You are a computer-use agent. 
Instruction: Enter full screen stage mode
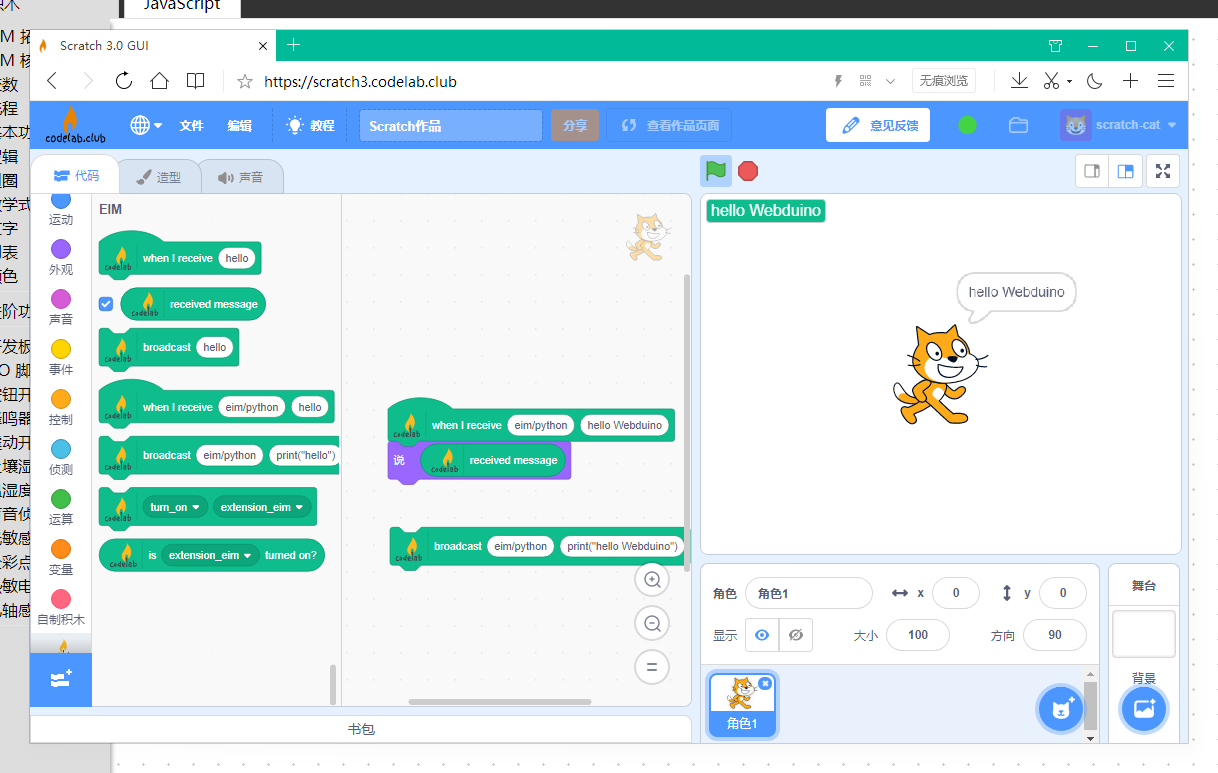(x=1163, y=171)
